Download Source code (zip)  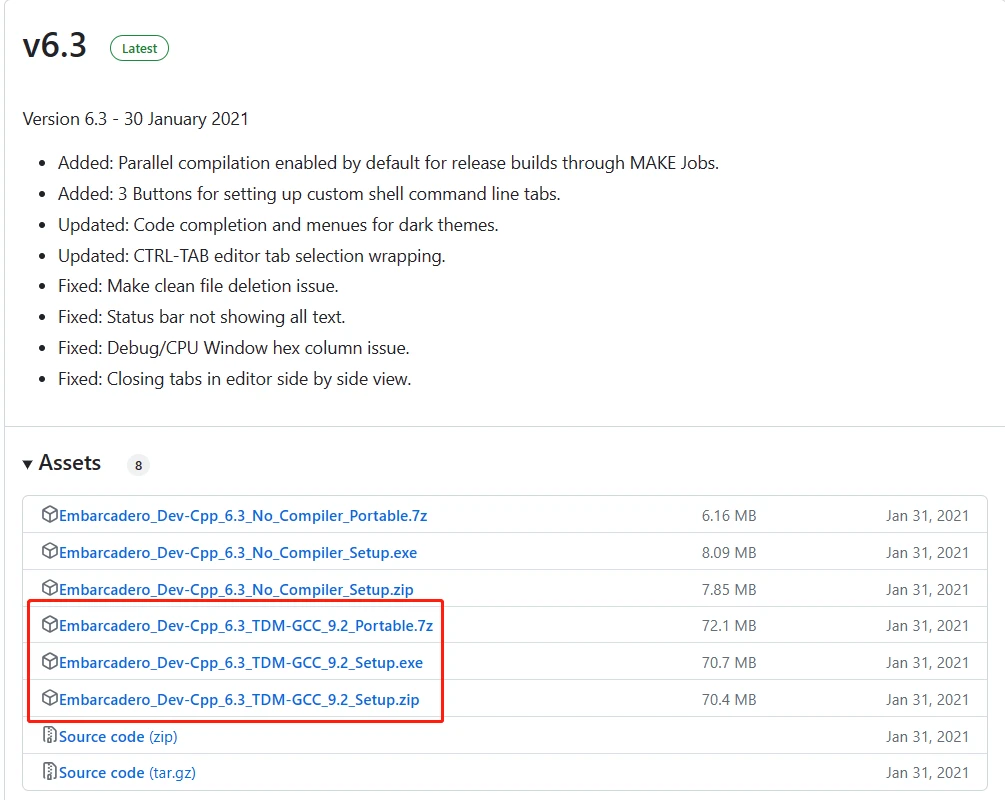118,737
